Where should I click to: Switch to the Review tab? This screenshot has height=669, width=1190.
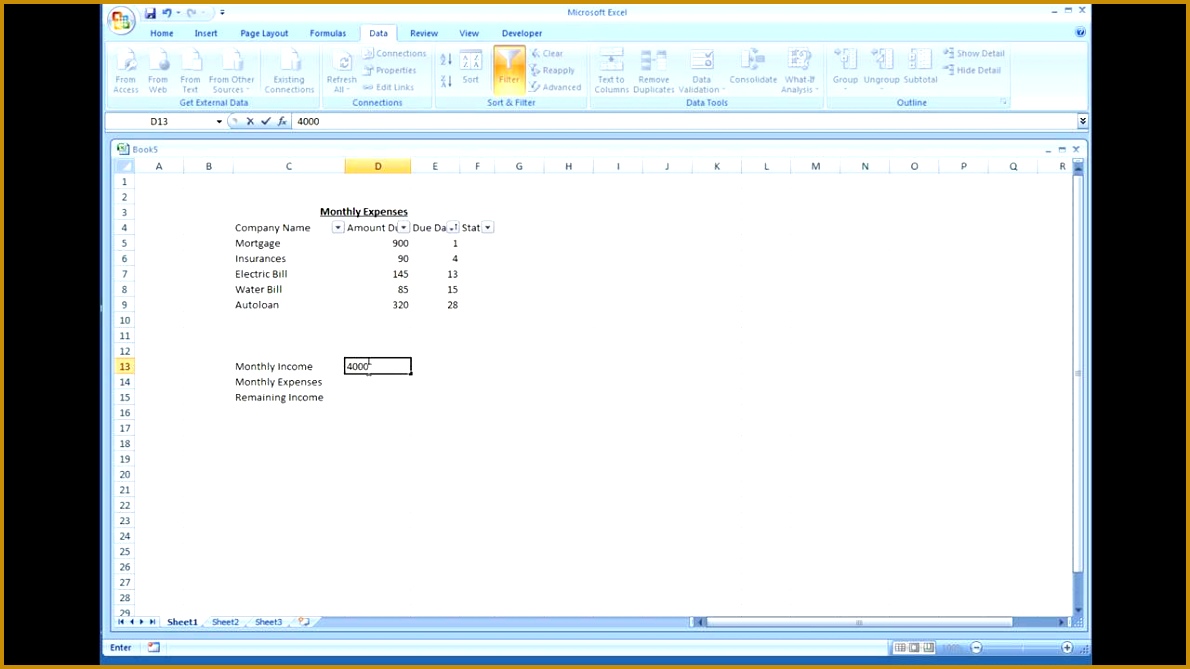(423, 33)
